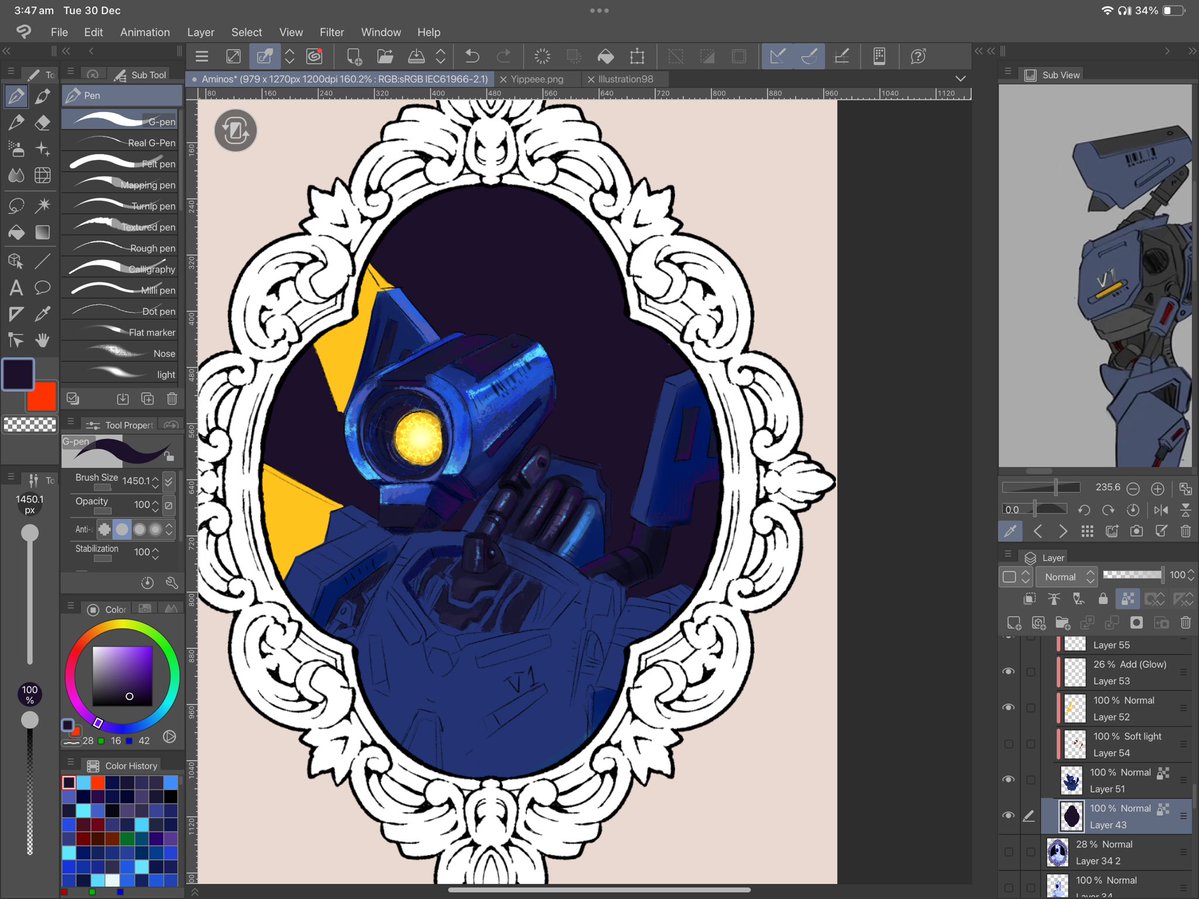Select the main dark purple color swatch

pyautogui.click(x=18, y=374)
